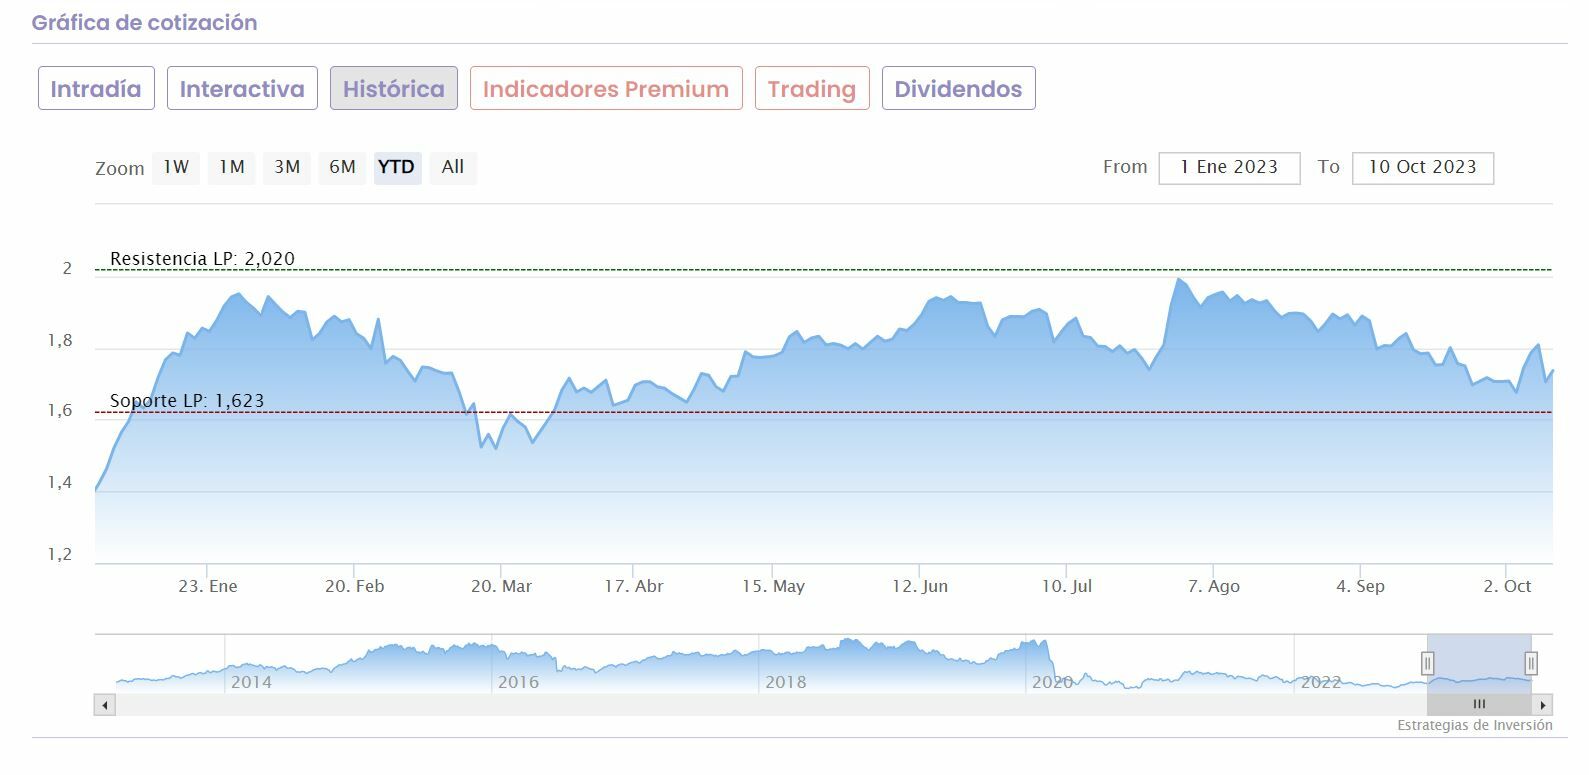
Task: Open the Intradía chart tab
Action: pyautogui.click(x=96, y=89)
